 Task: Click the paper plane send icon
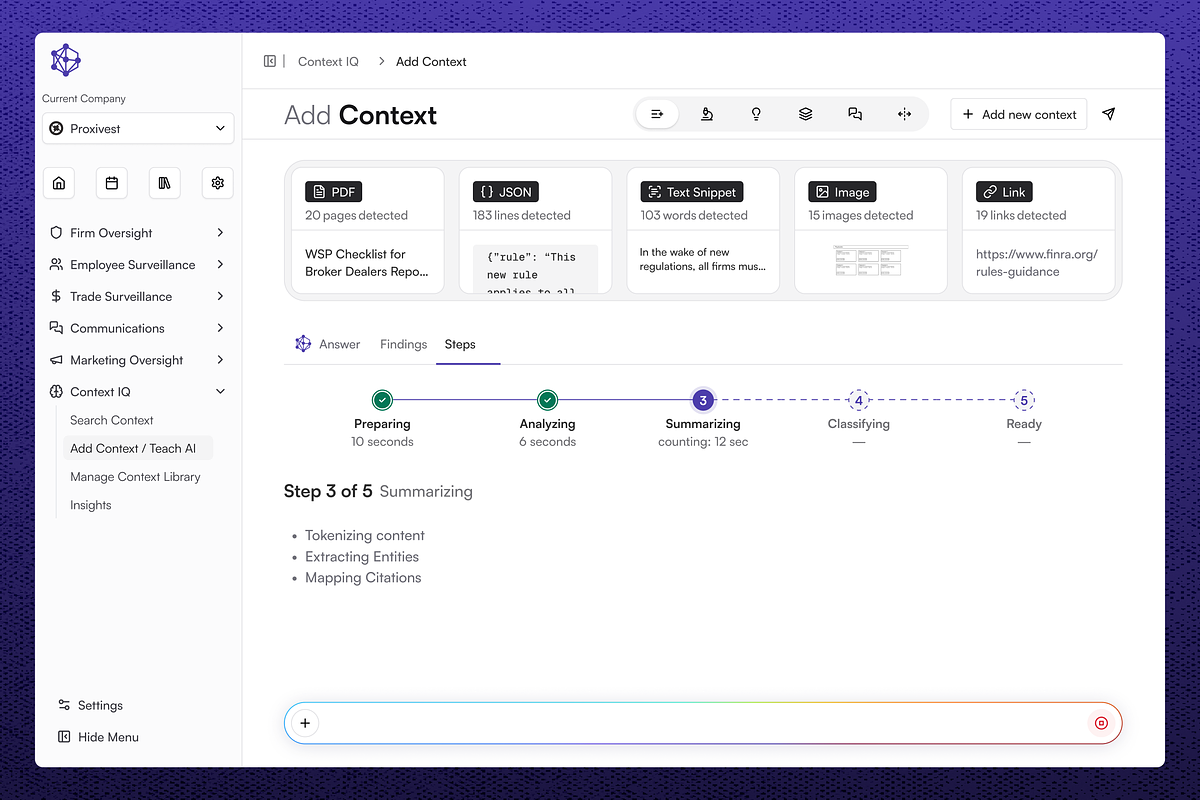(x=1108, y=114)
